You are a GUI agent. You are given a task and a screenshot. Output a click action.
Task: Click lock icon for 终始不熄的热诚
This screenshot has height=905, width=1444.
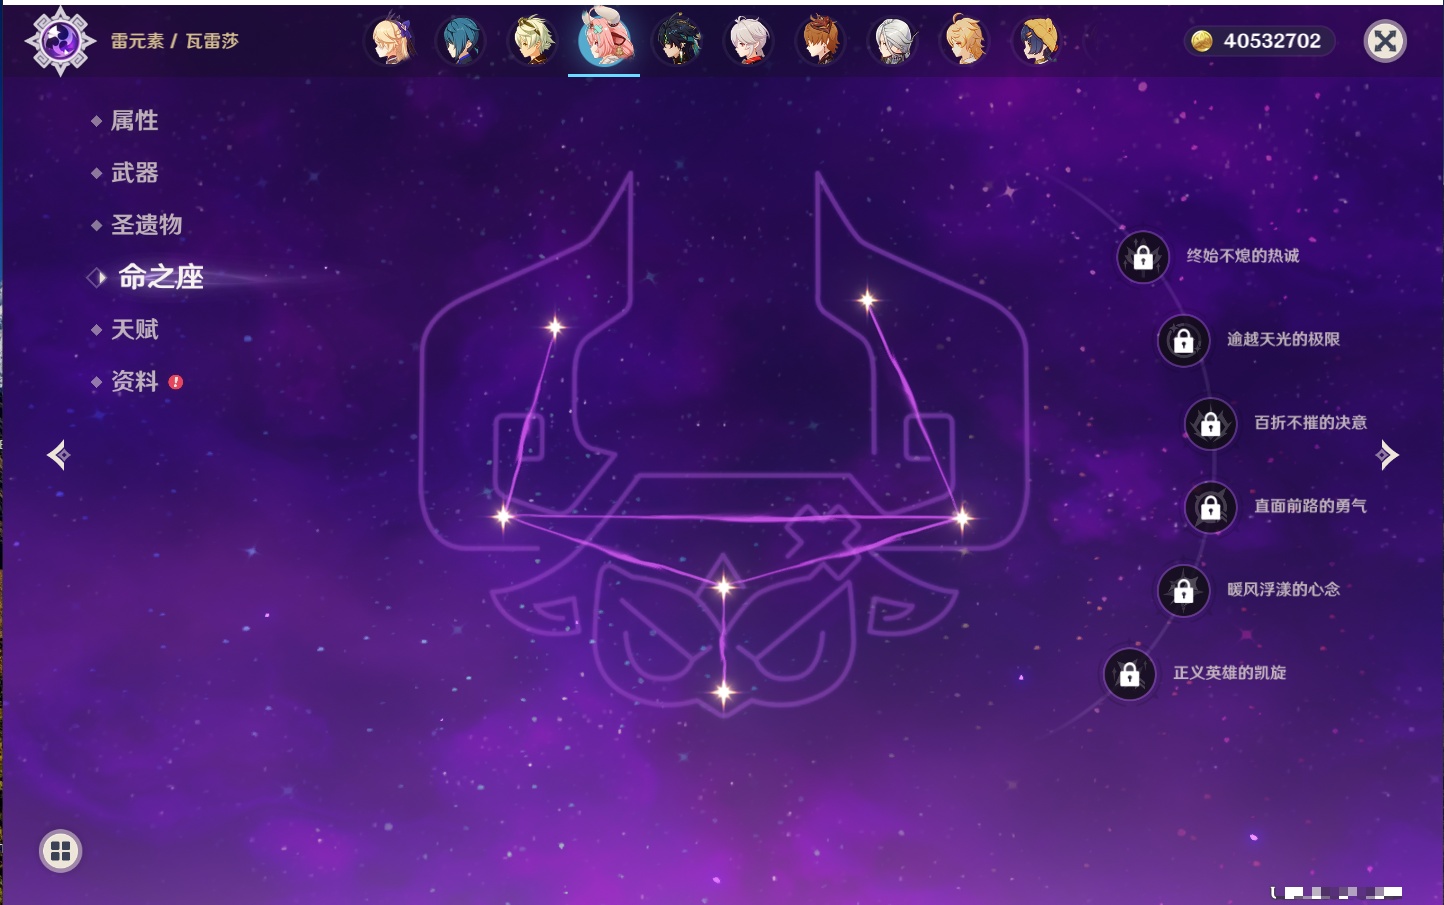(1143, 258)
